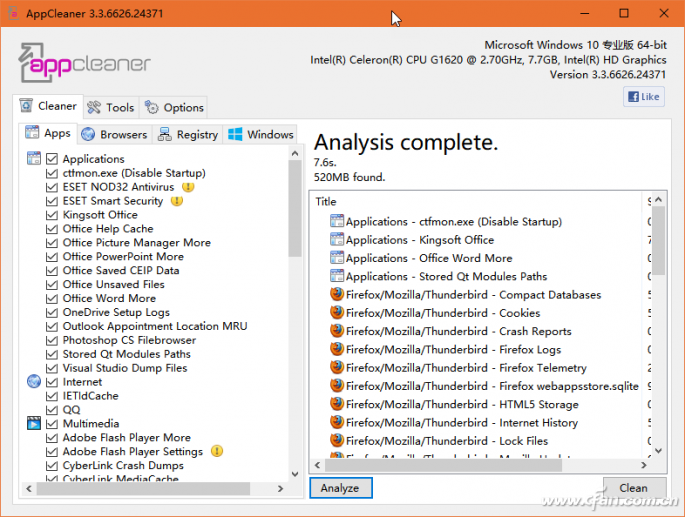Screen dimensions: 685x517
Task: Uncheck ESET NOD32 Antivirus checkbox
Action: 52,187
